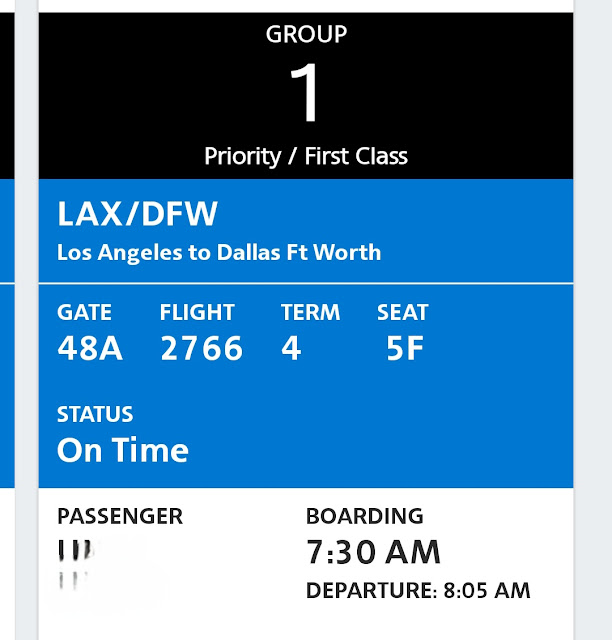Tap the 7:30 AM boarding time
This screenshot has width=612, height=640.
click(374, 552)
